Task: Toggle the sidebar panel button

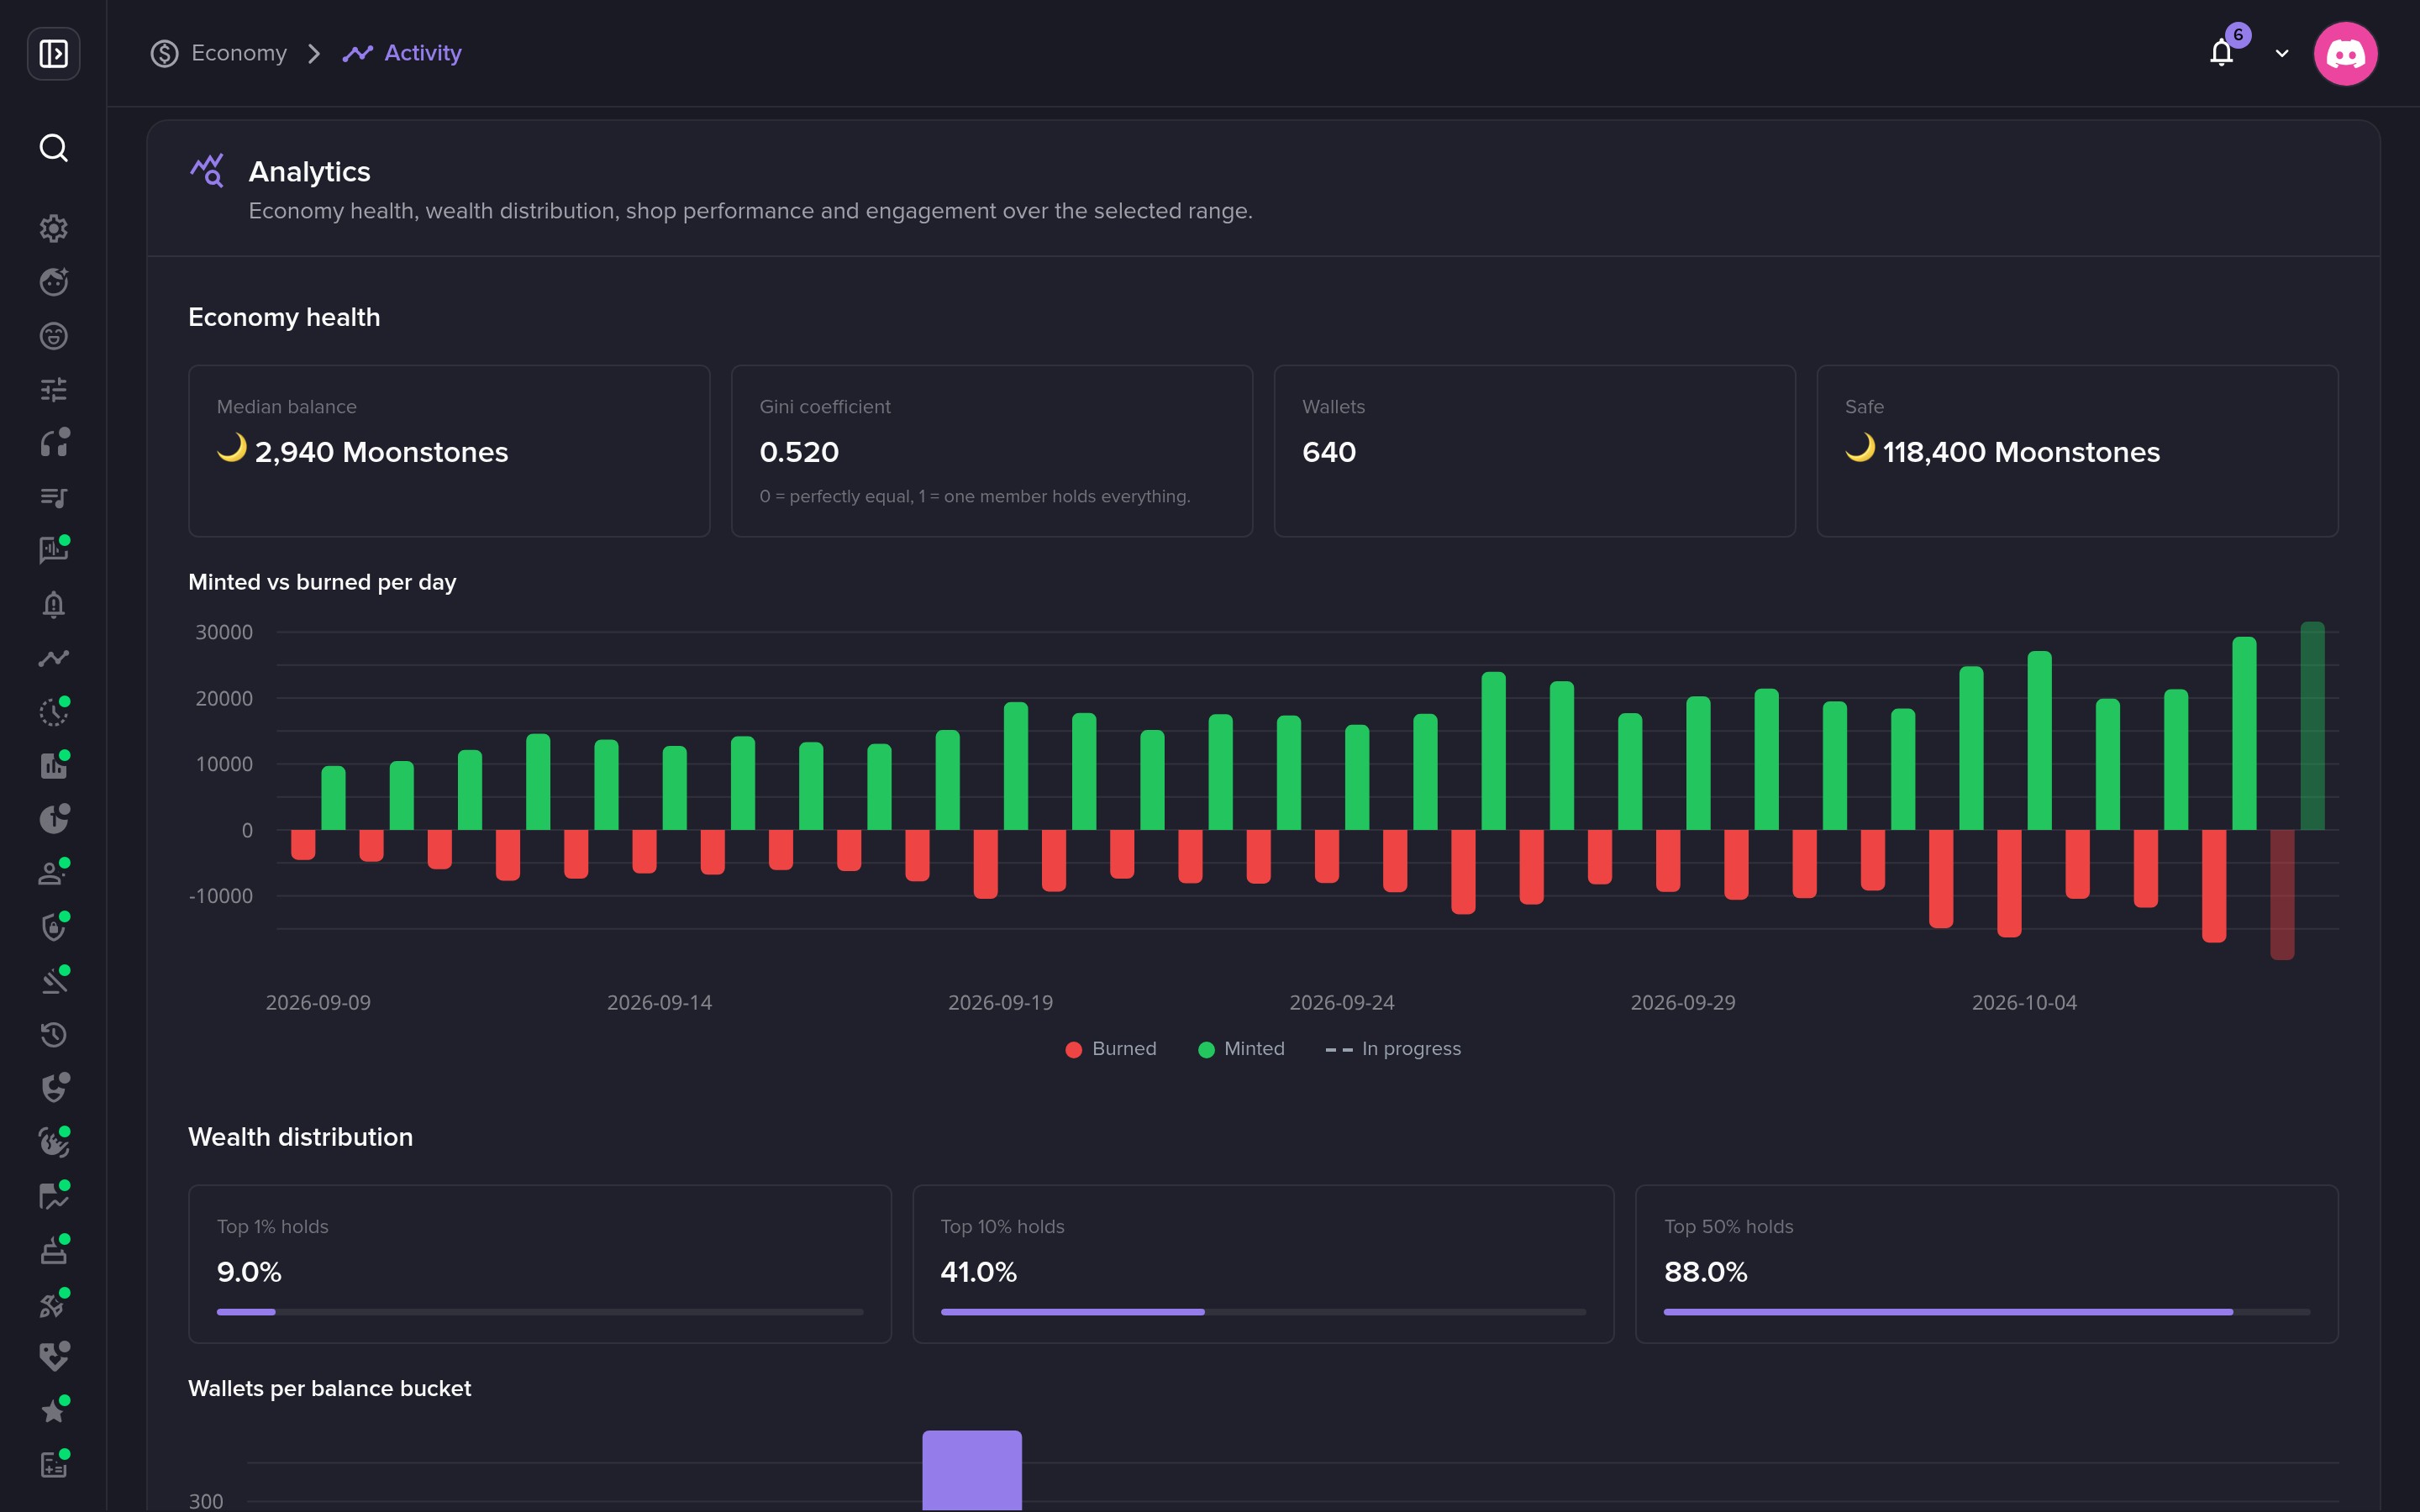Action: (x=53, y=53)
